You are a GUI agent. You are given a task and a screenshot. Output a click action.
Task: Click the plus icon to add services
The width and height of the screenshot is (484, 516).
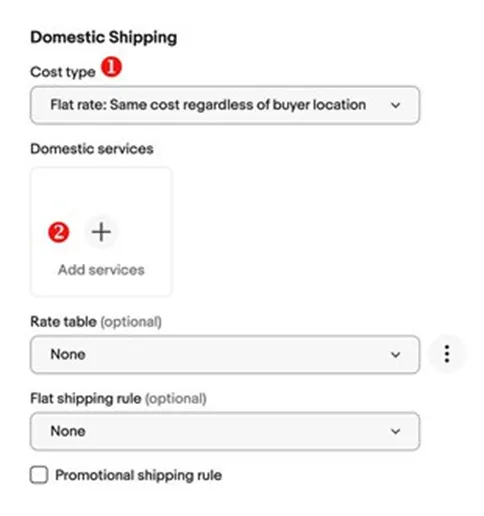tap(101, 232)
